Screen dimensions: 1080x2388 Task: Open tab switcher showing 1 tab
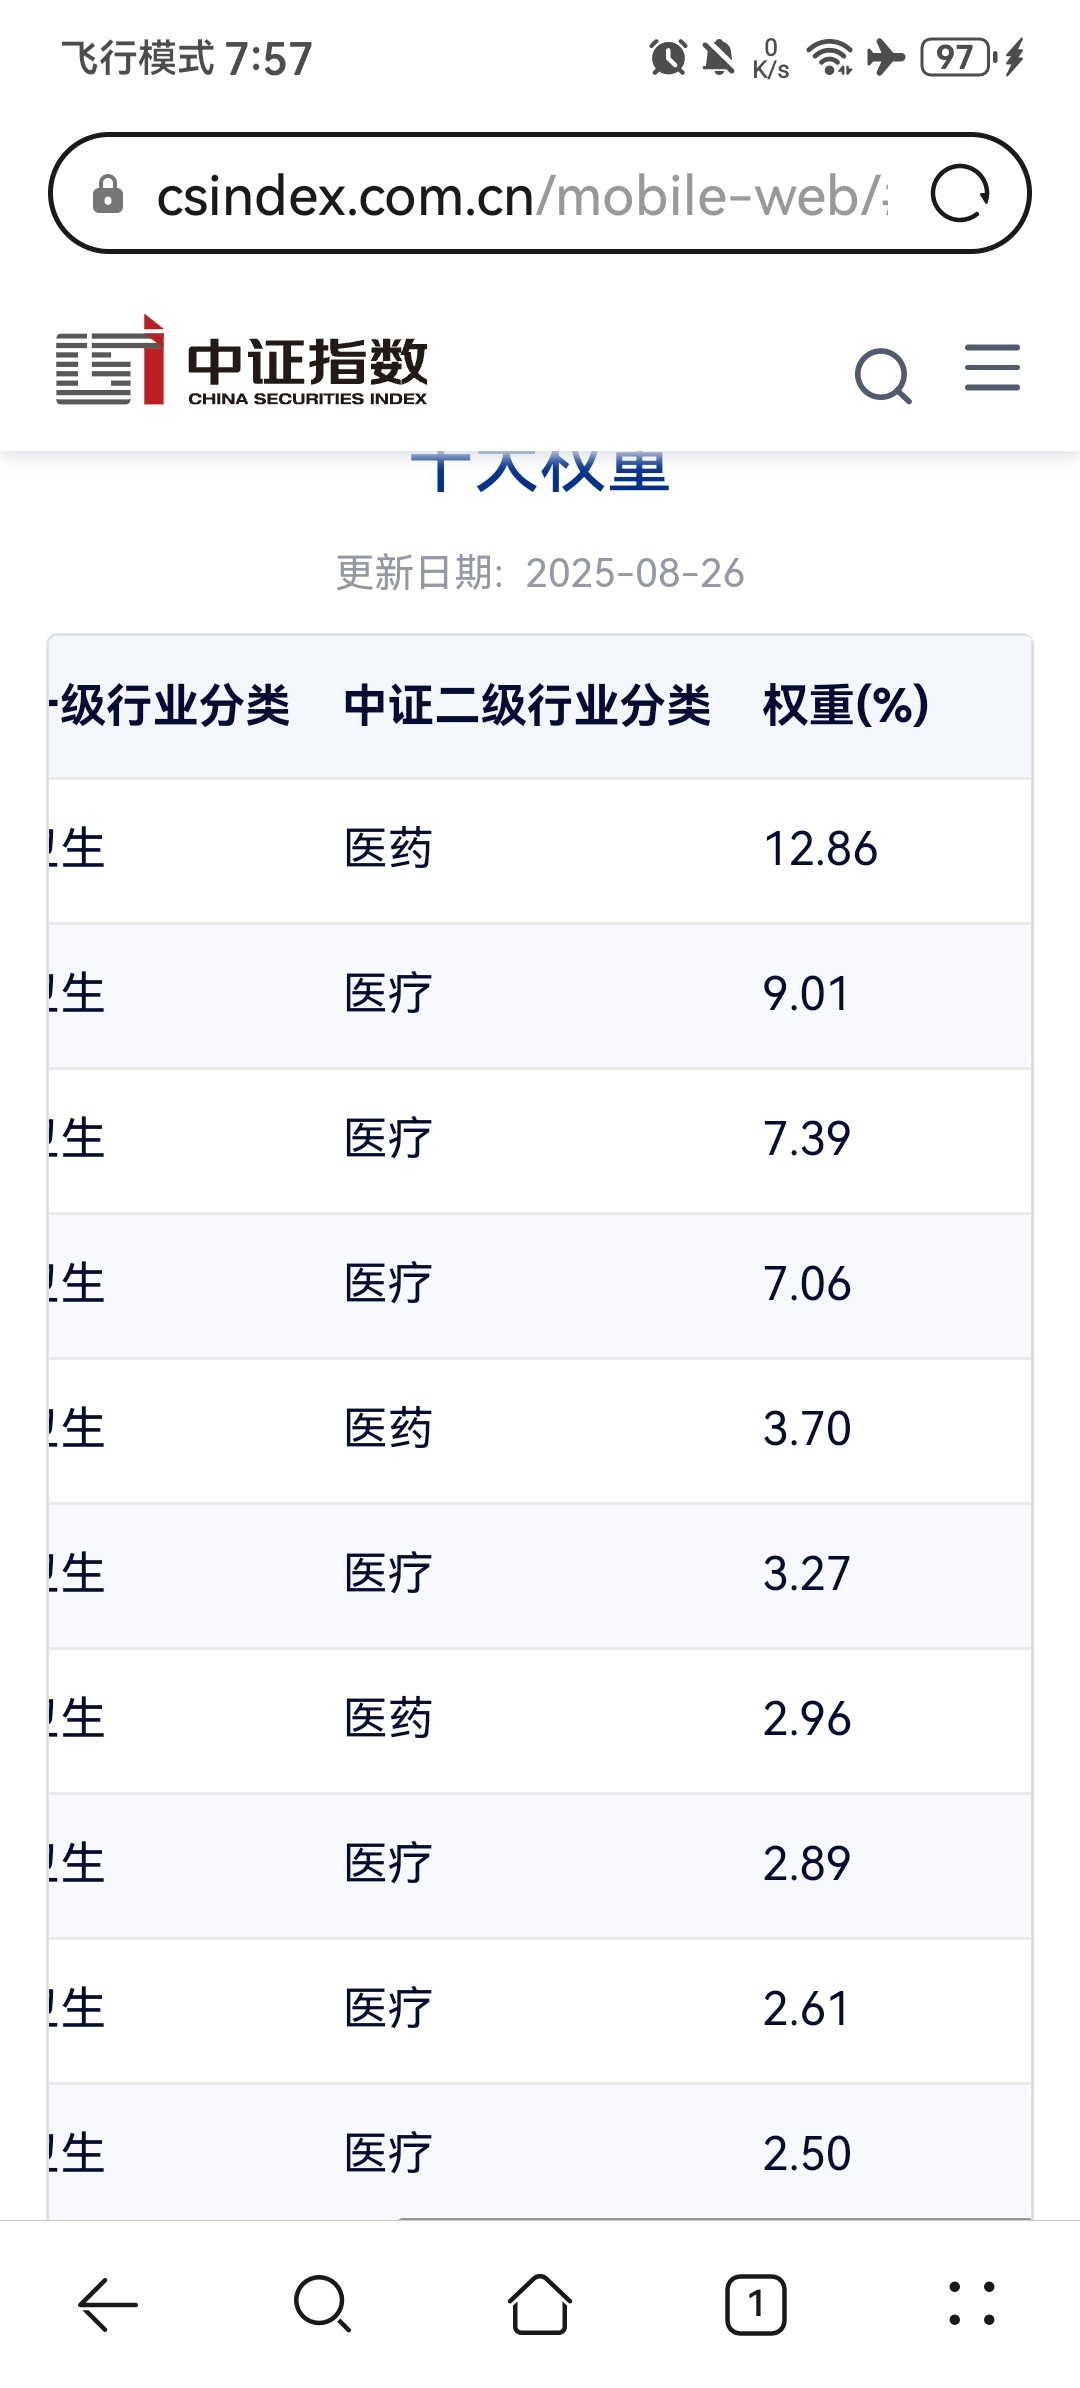point(755,2304)
